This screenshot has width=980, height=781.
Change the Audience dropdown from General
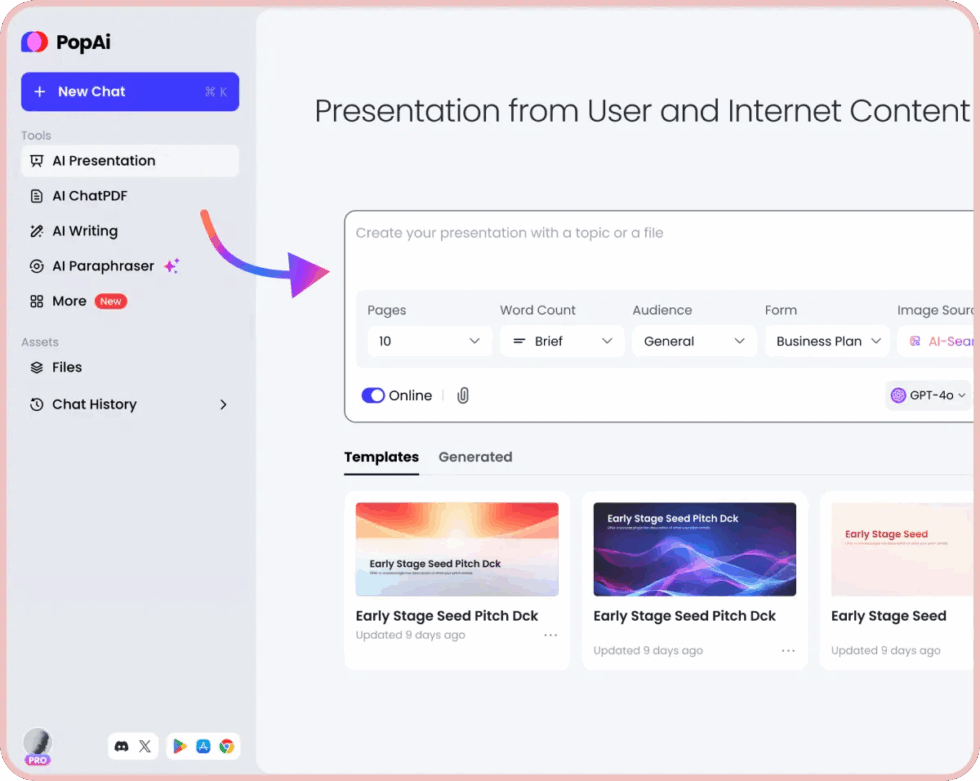coord(694,341)
